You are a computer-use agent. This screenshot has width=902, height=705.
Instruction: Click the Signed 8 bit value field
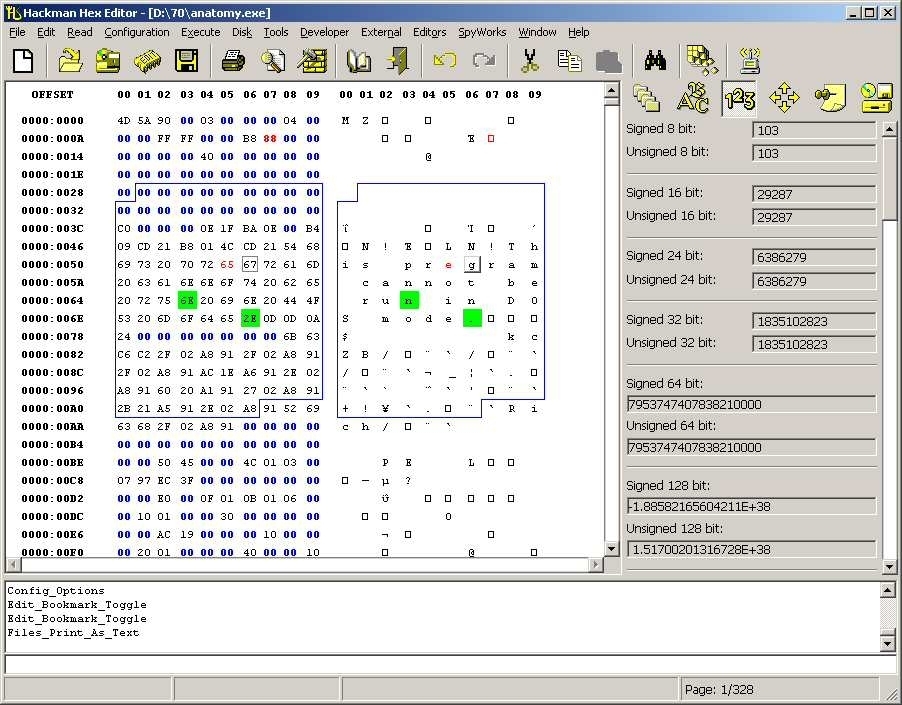coord(814,131)
